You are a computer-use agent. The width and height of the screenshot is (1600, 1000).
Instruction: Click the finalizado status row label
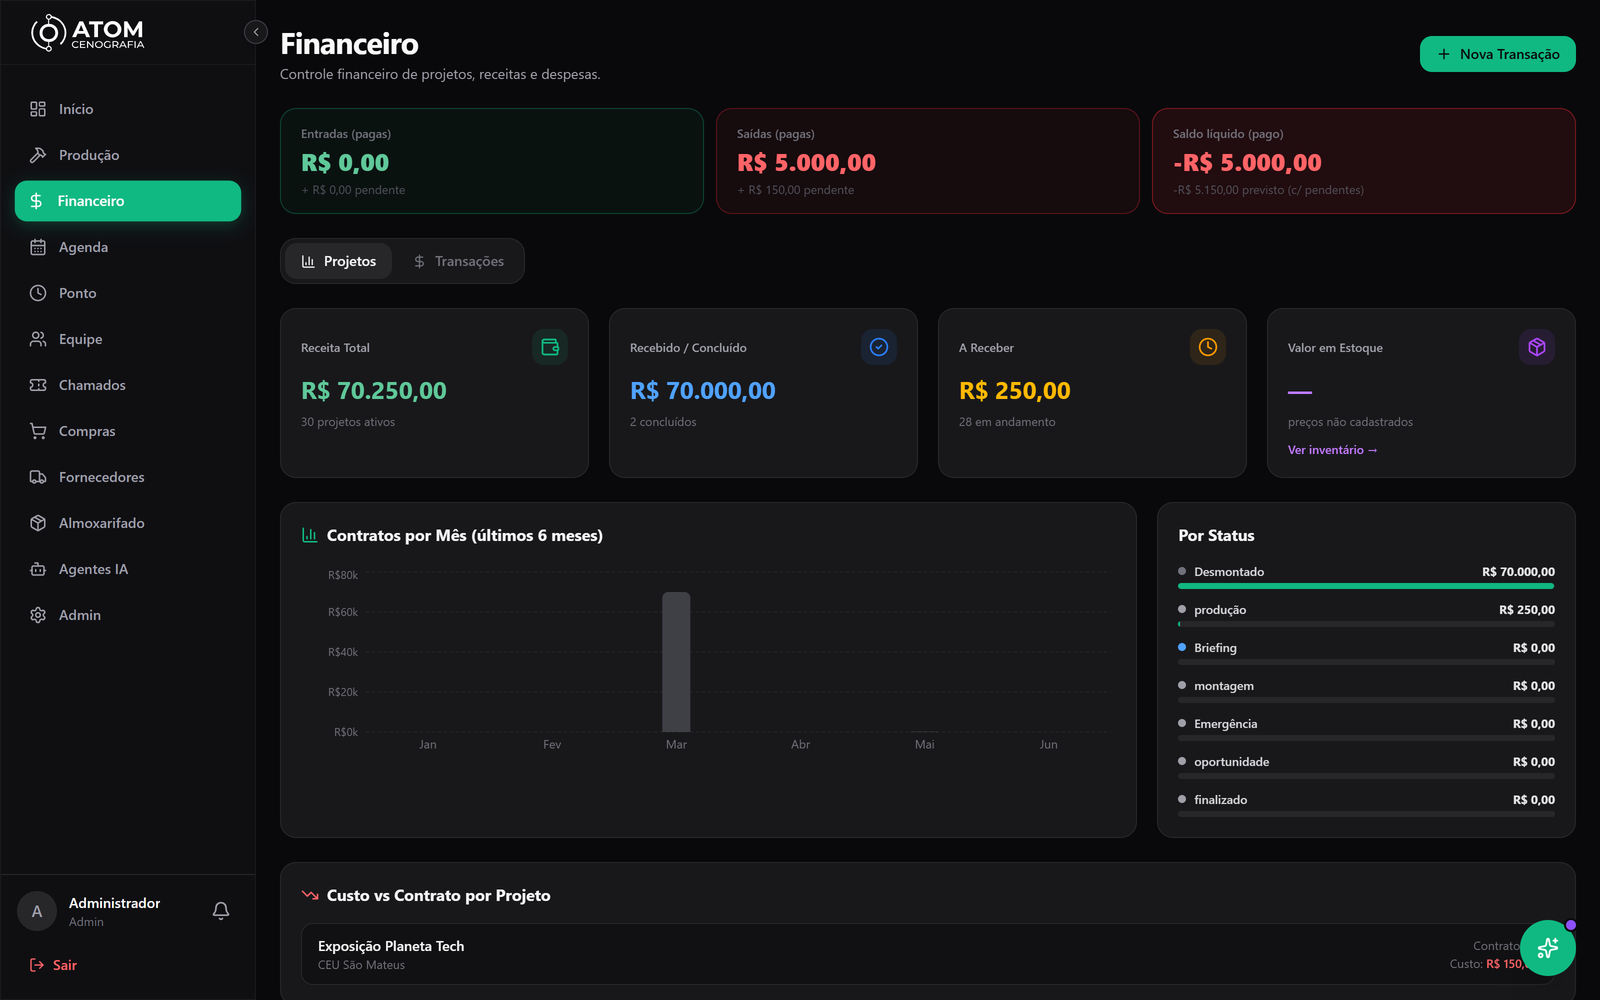click(1221, 800)
